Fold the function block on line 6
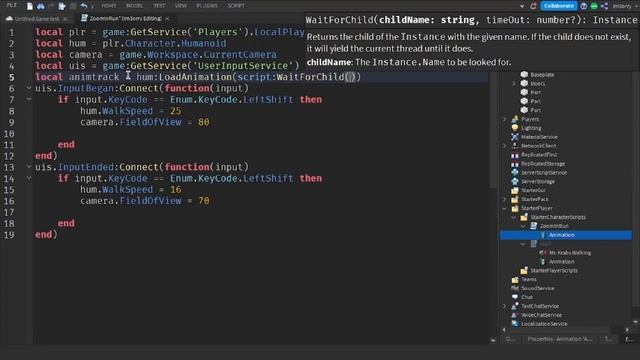Image resolution: width=640 pixels, height=360 pixels. pos(29,88)
